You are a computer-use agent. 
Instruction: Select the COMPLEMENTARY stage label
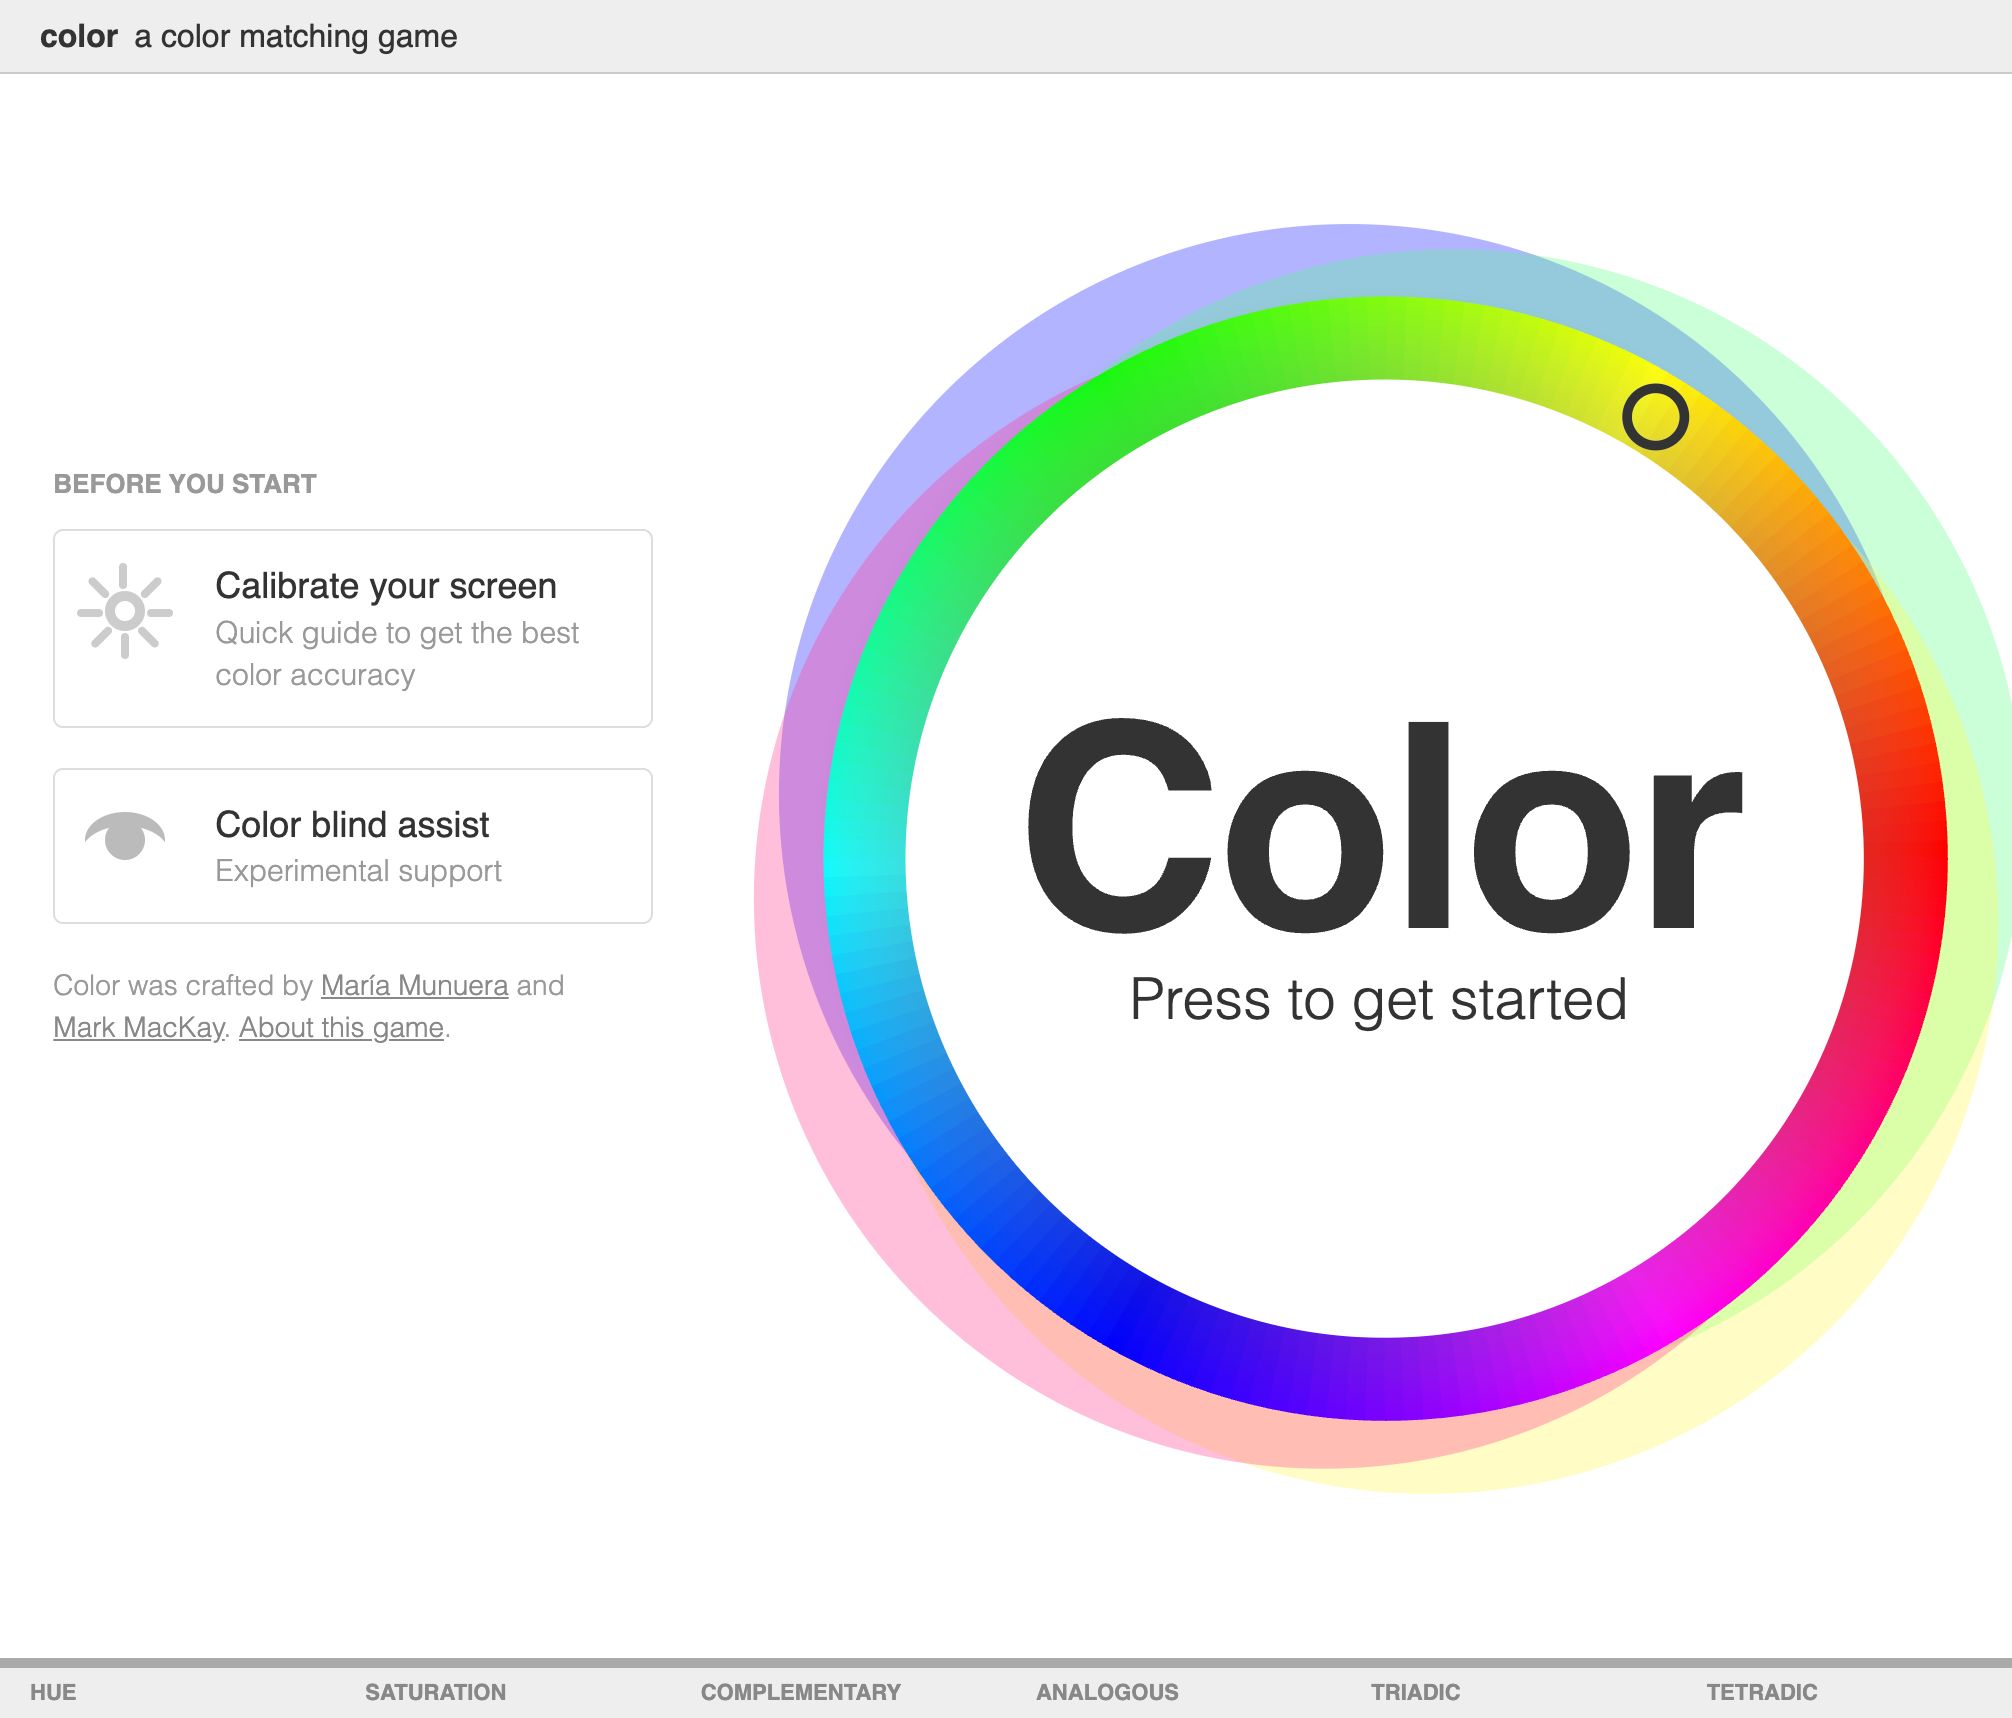click(801, 1692)
